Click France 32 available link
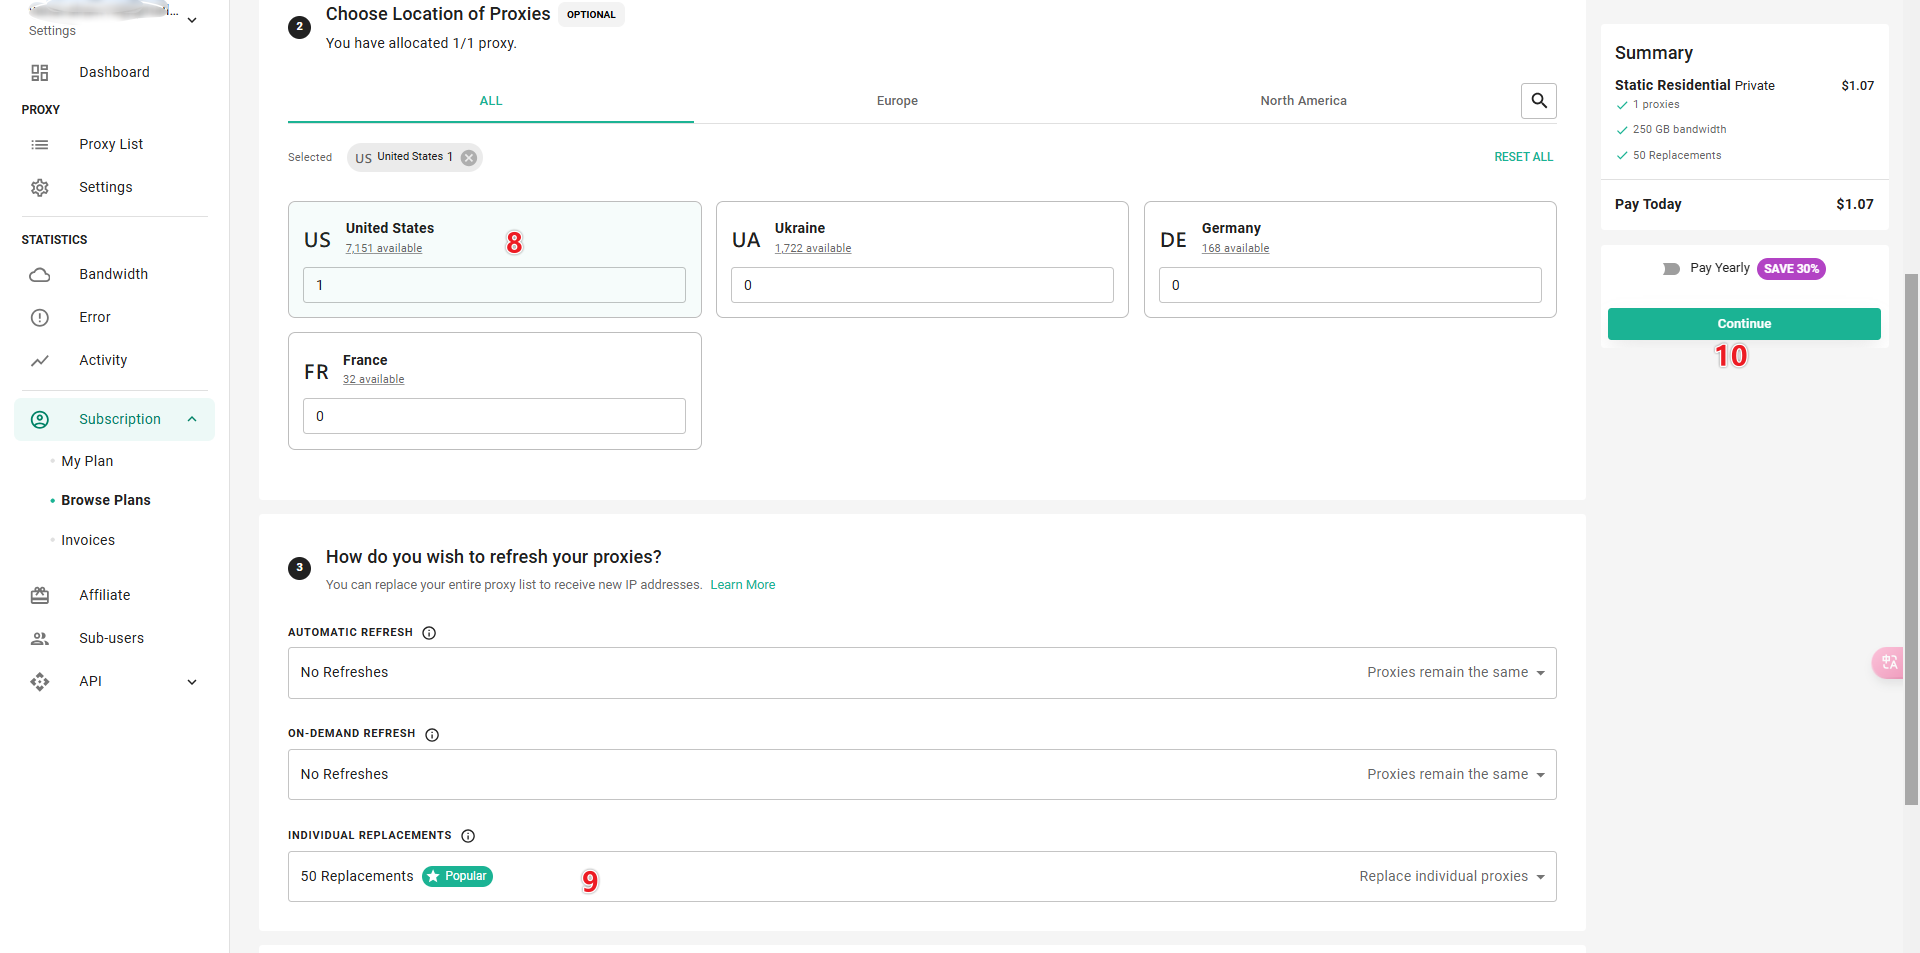This screenshot has height=953, width=1920. click(374, 380)
